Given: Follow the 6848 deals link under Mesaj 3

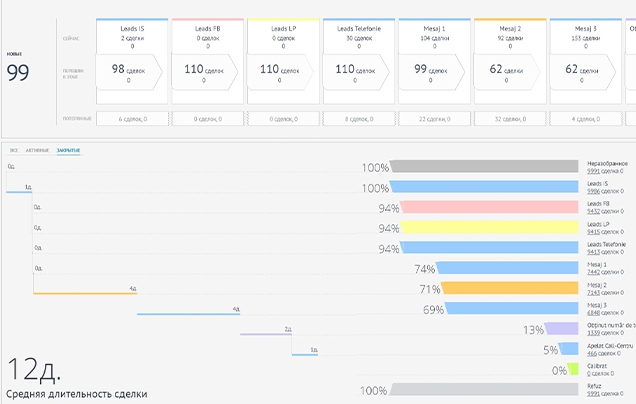Looking at the screenshot, I should click(x=592, y=311).
